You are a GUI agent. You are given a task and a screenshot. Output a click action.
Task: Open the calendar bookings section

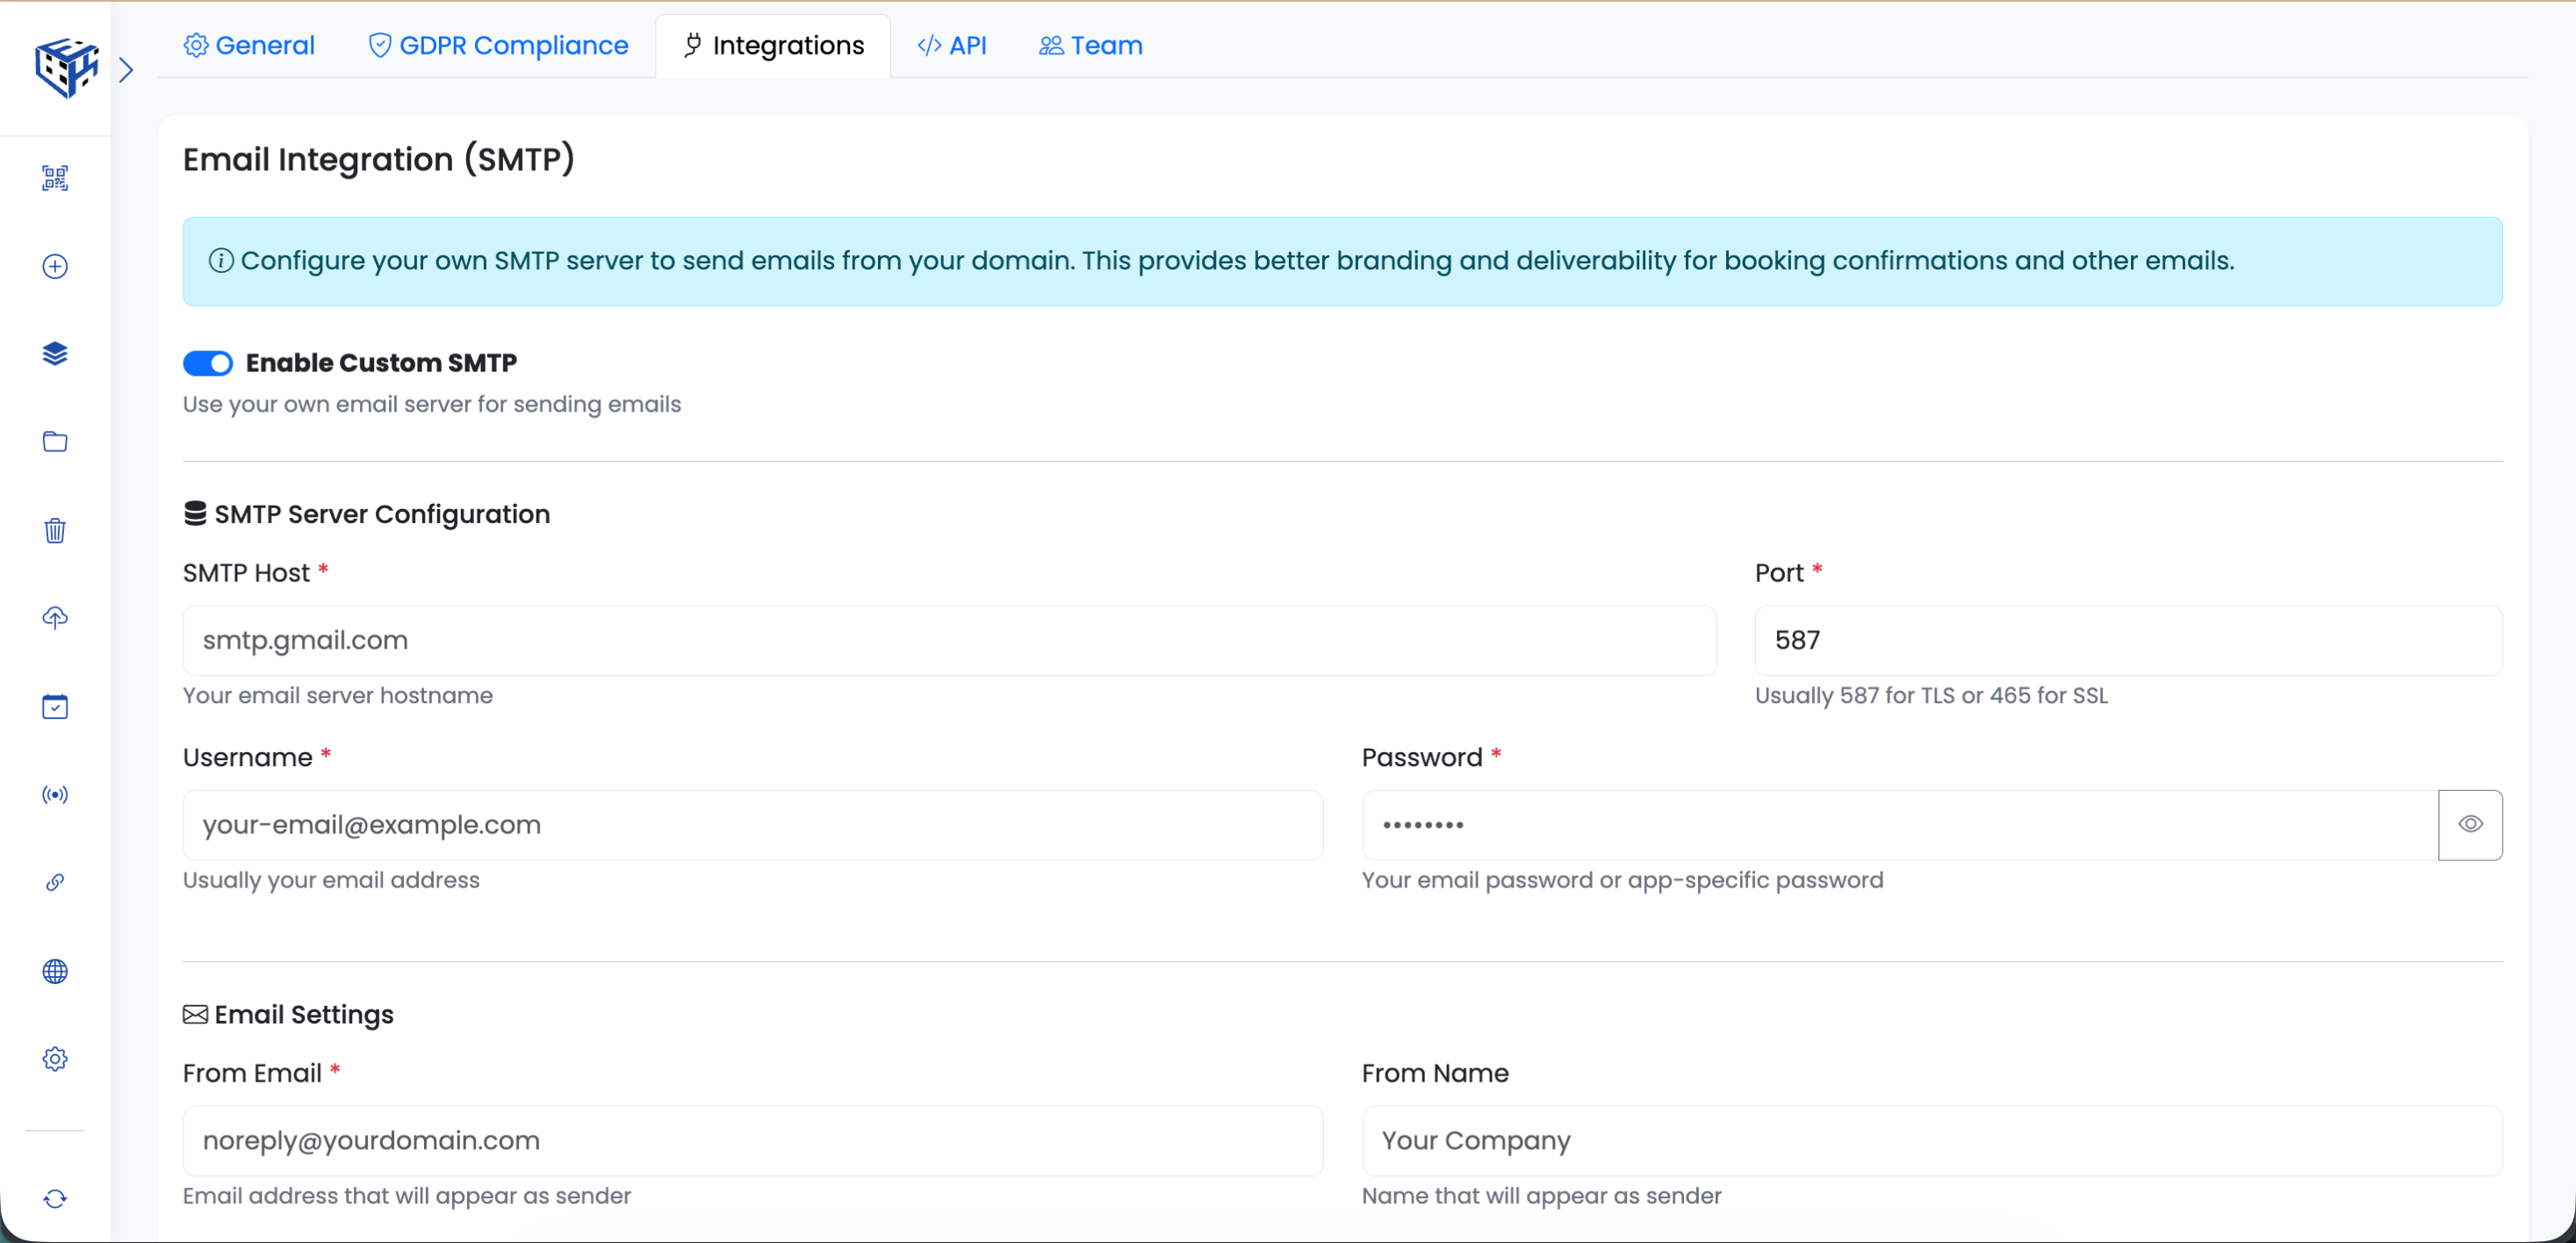[x=55, y=706]
